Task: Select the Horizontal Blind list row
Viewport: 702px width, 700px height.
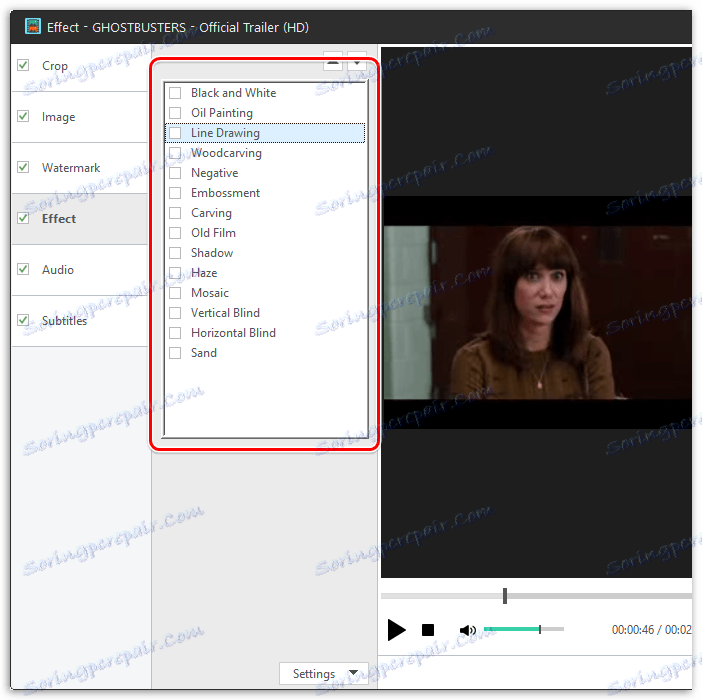Action: click(x=265, y=333)
